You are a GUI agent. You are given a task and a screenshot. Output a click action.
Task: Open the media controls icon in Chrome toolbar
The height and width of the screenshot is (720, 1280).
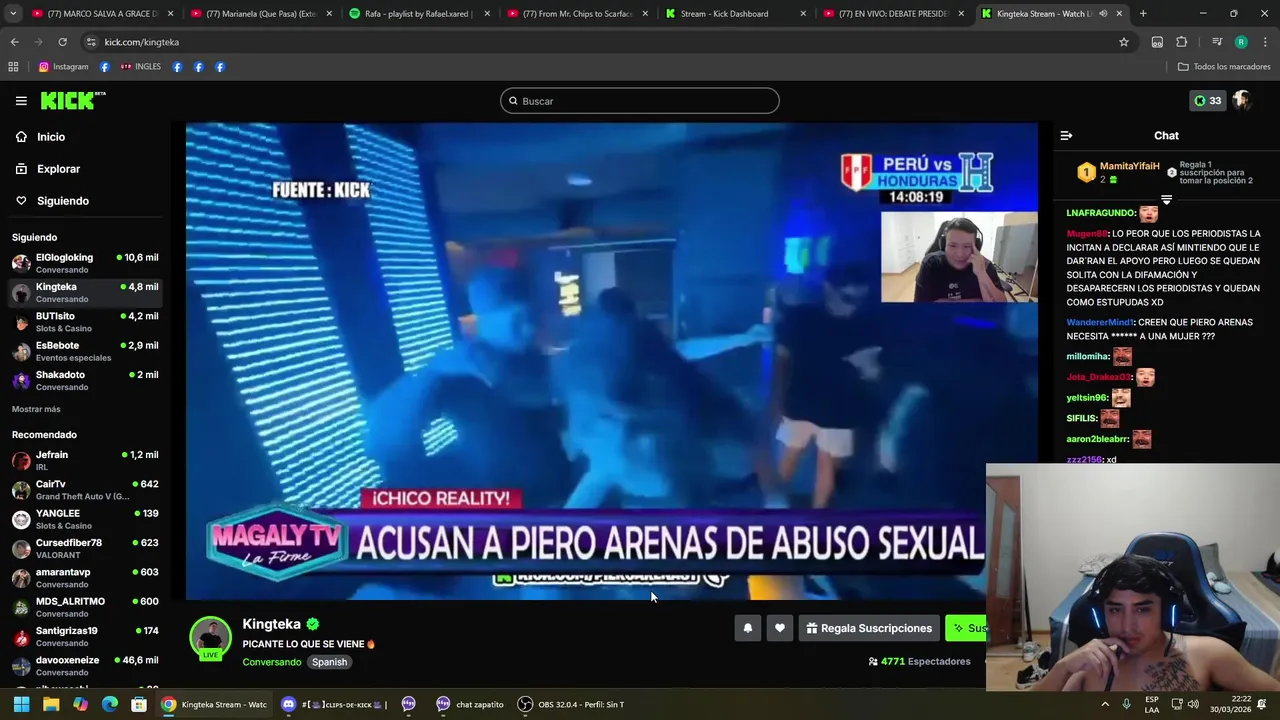pos(1217,42)
